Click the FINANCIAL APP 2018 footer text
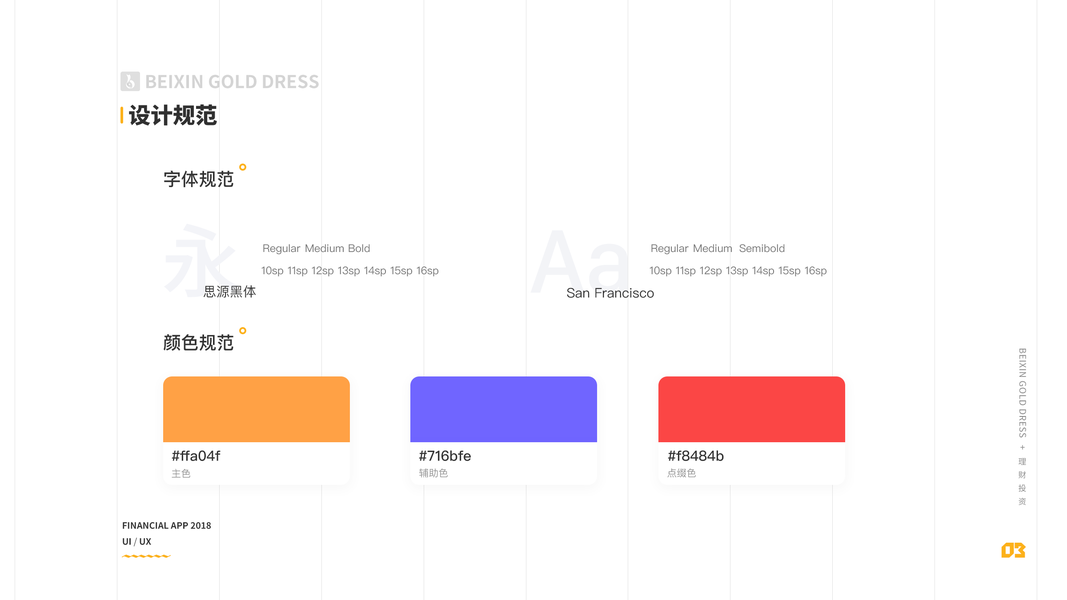 click(166, 525)
